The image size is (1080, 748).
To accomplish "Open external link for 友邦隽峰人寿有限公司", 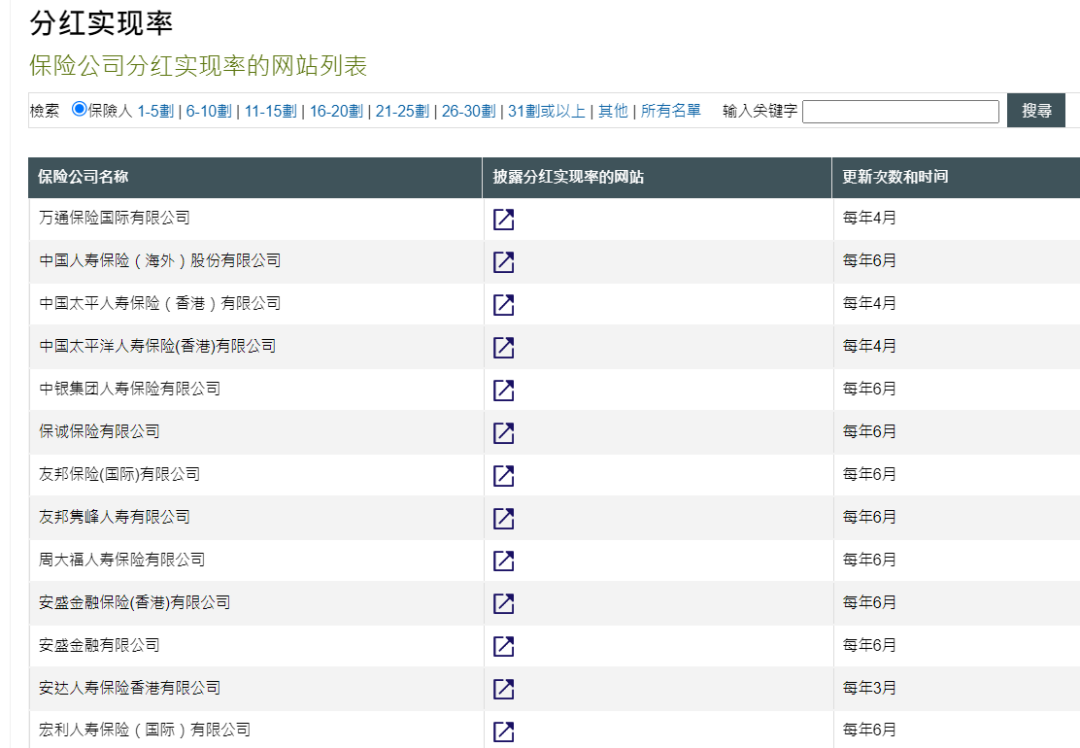I will coord(503,518).
